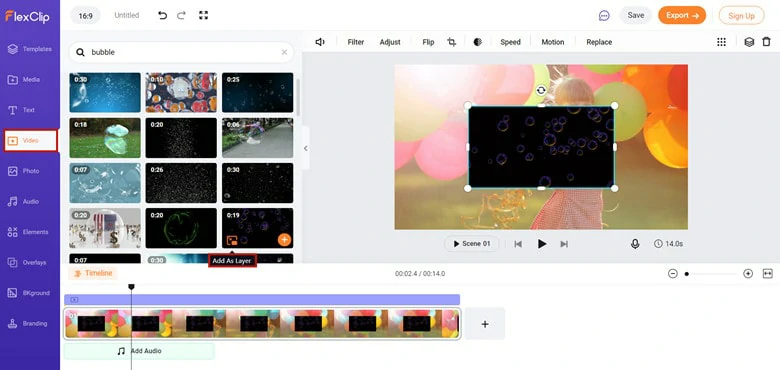Click the orange add plus on bubble clip
780x370 pixels.
(x=284, y=240)
